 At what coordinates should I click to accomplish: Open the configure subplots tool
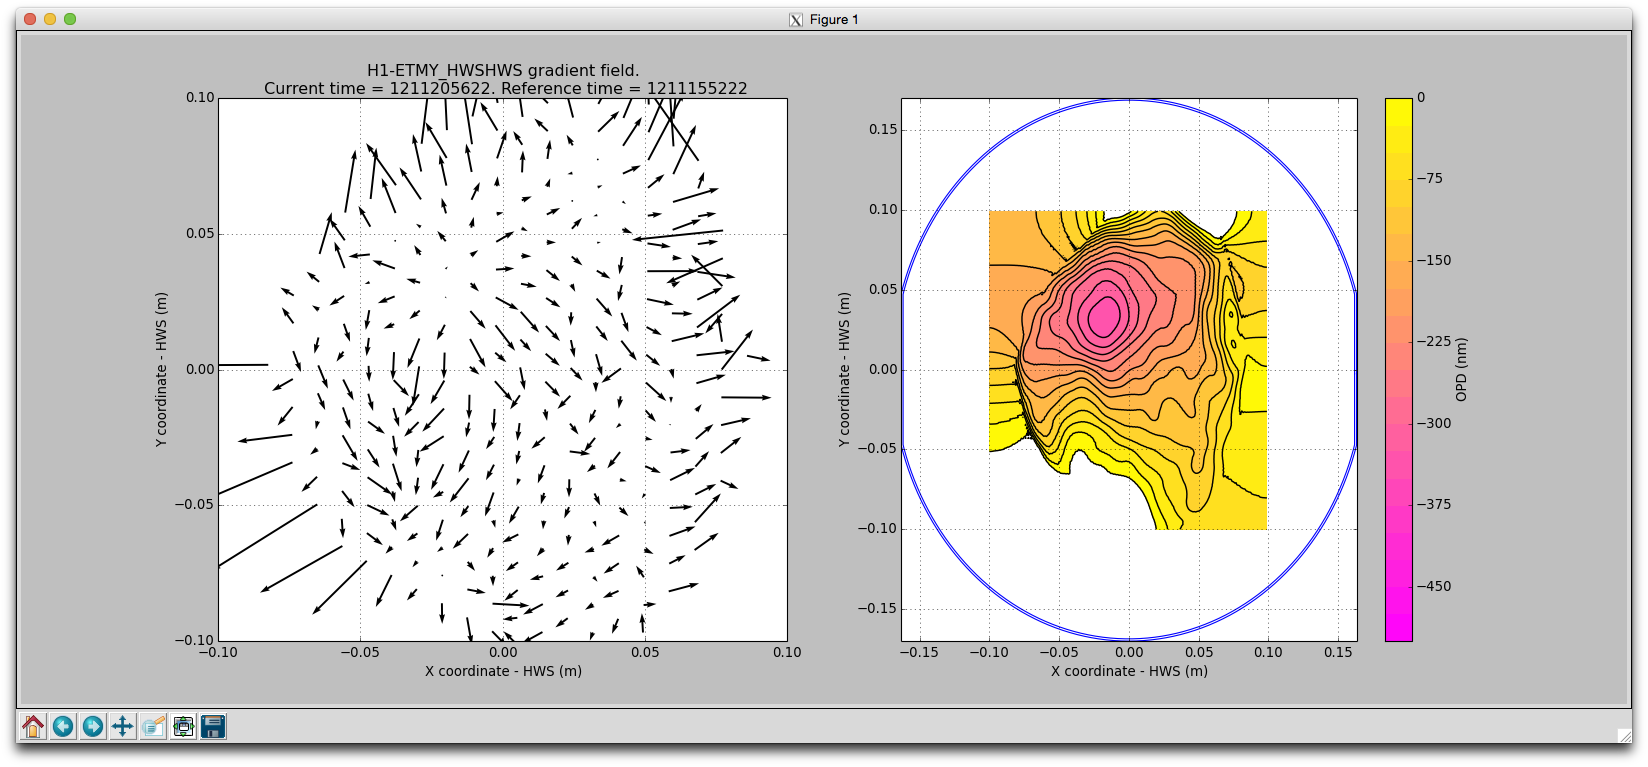pyautogui.click(x=183, y=726)
